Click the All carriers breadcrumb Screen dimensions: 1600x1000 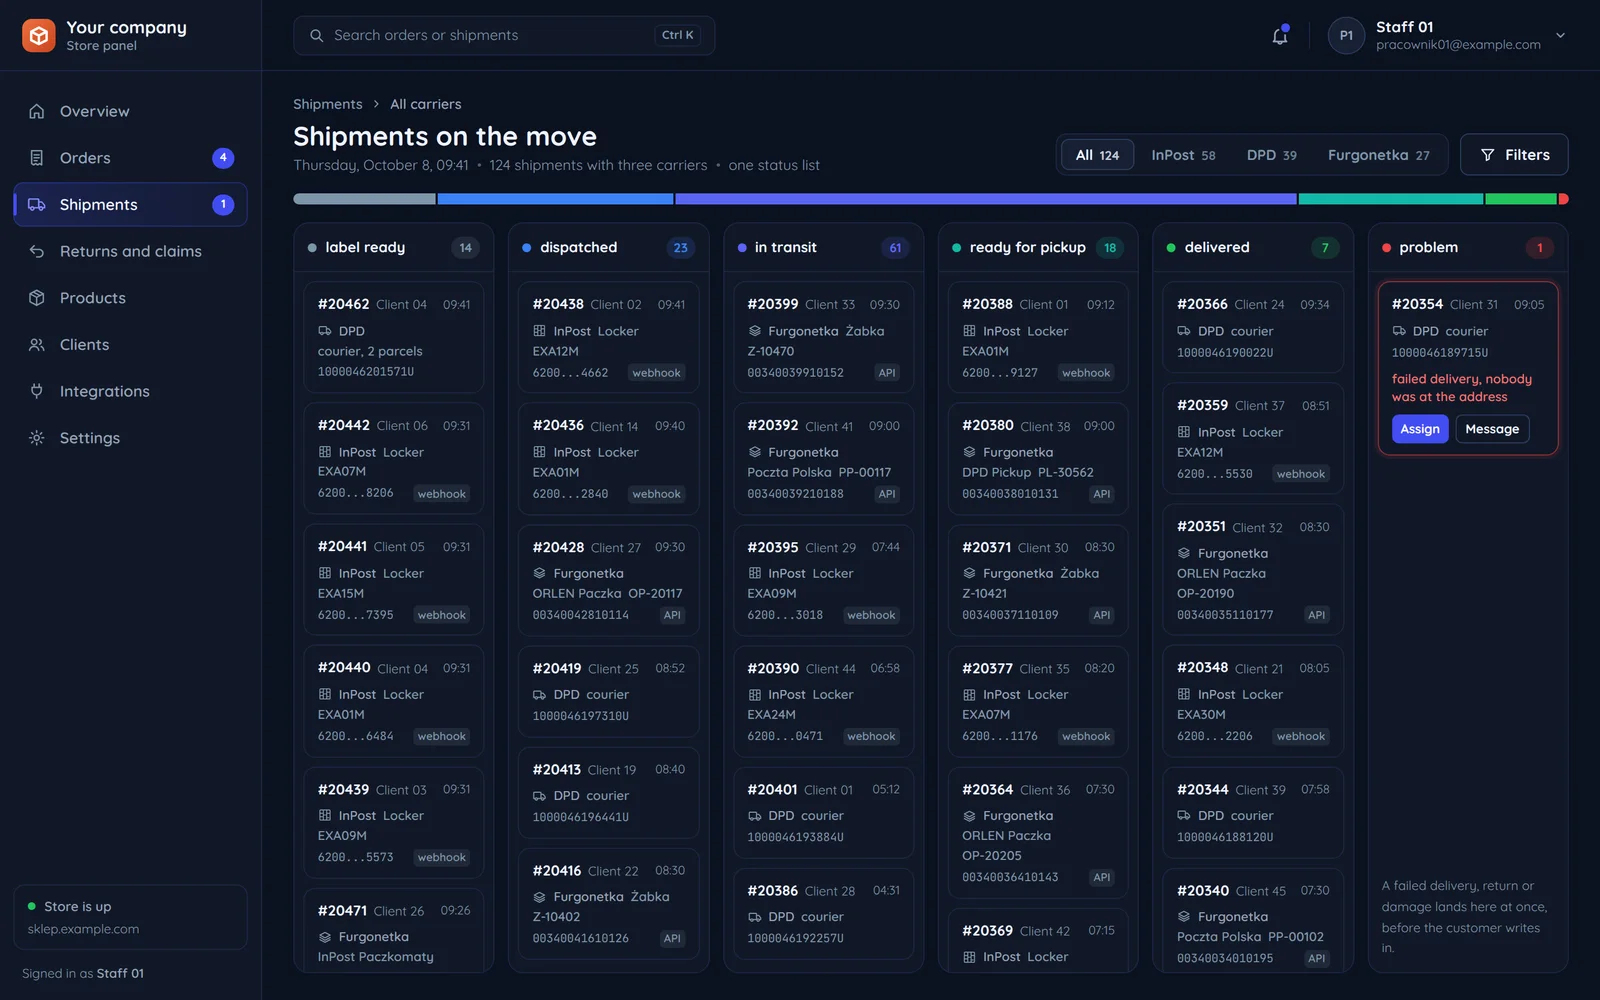pos(426,104)
